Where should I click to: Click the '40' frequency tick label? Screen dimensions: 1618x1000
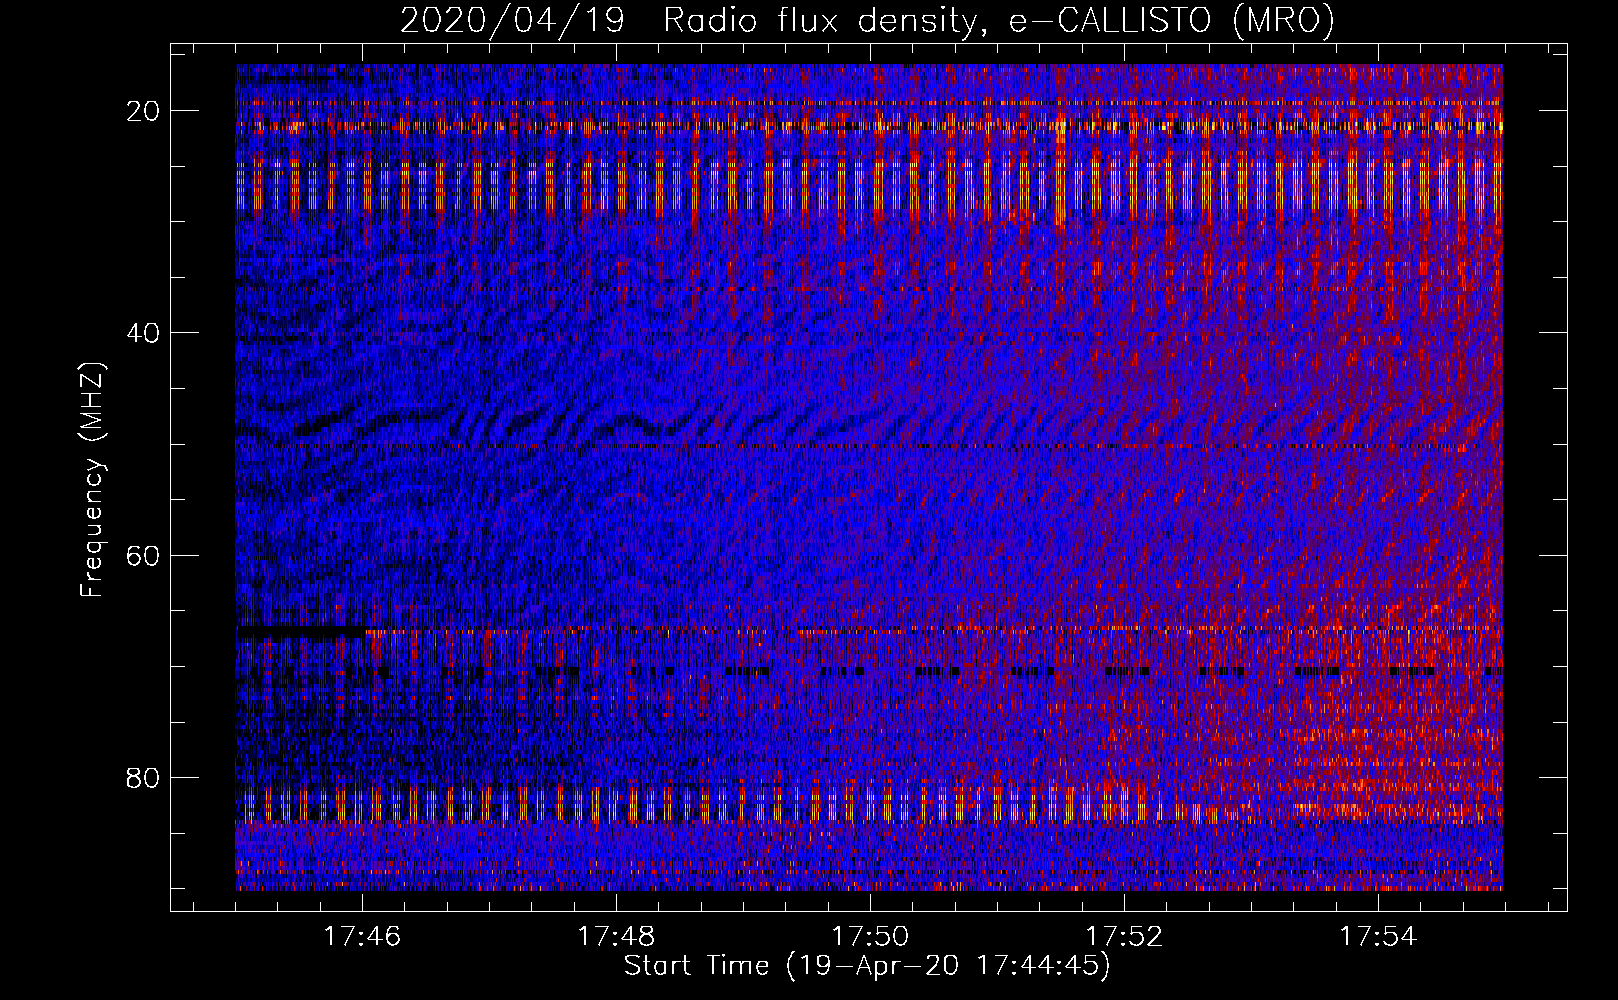tap(144, 333)
